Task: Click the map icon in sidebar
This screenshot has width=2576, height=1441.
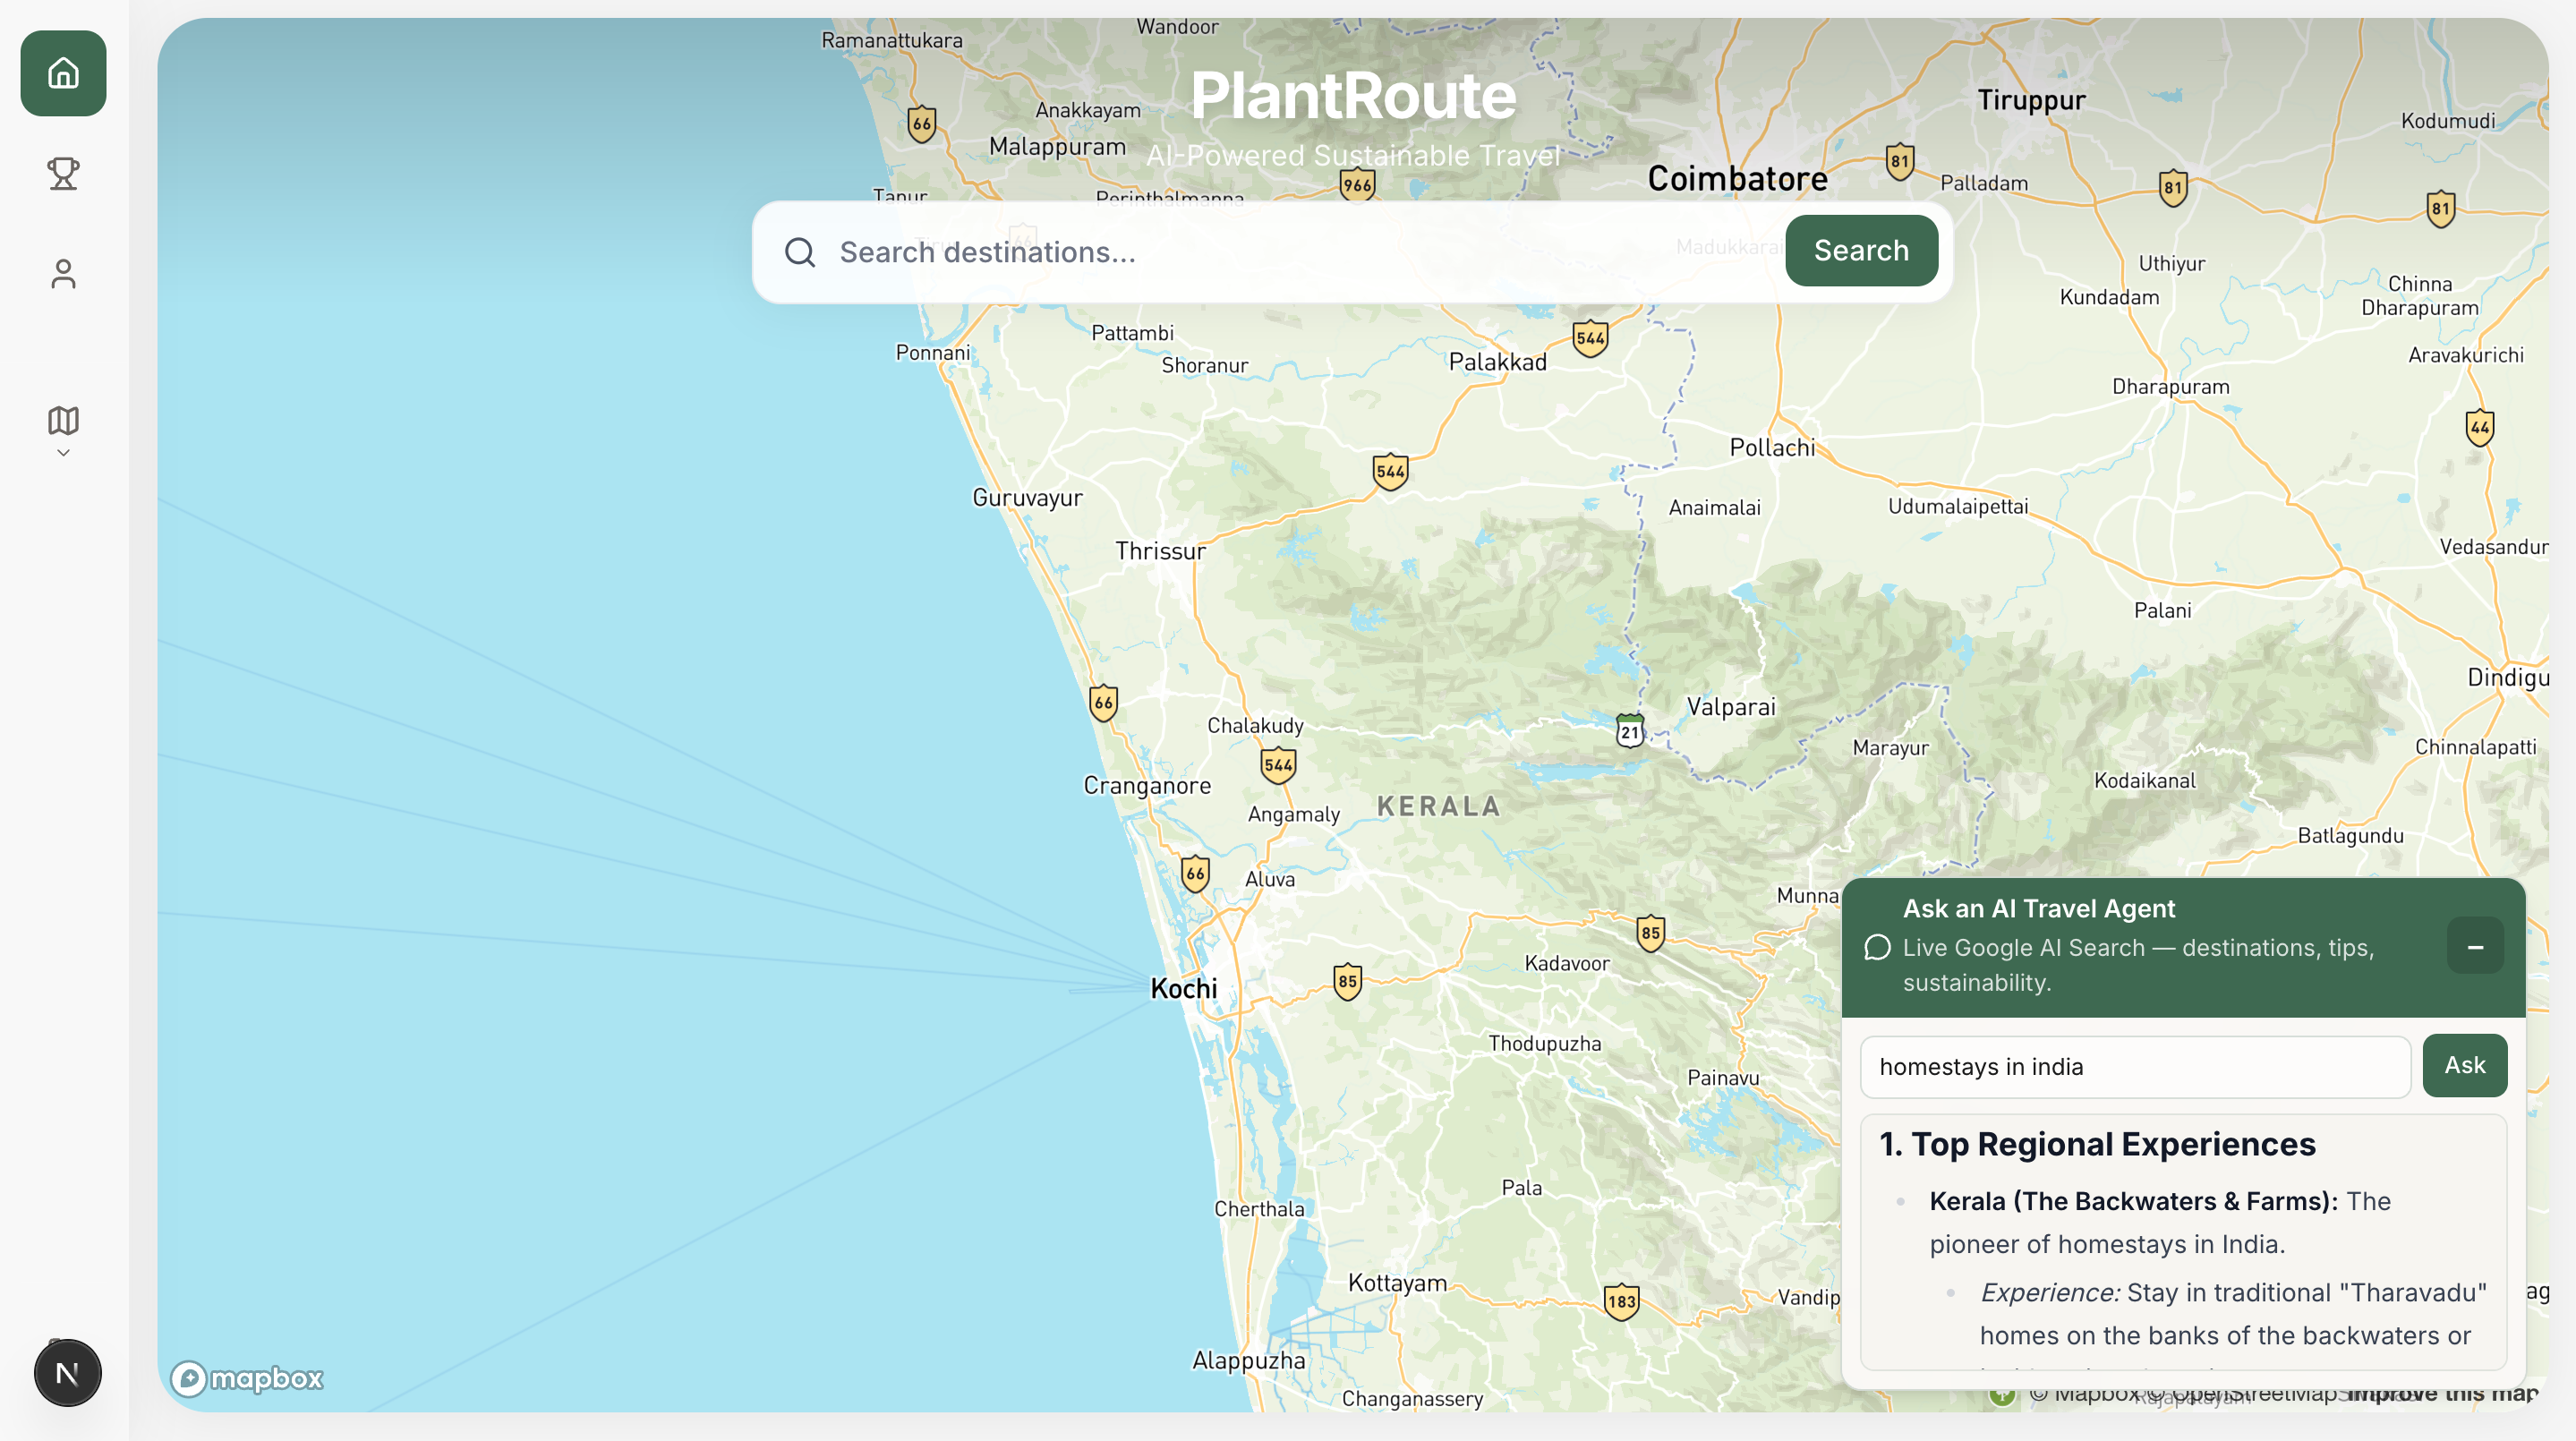Action: coord(63,420)
